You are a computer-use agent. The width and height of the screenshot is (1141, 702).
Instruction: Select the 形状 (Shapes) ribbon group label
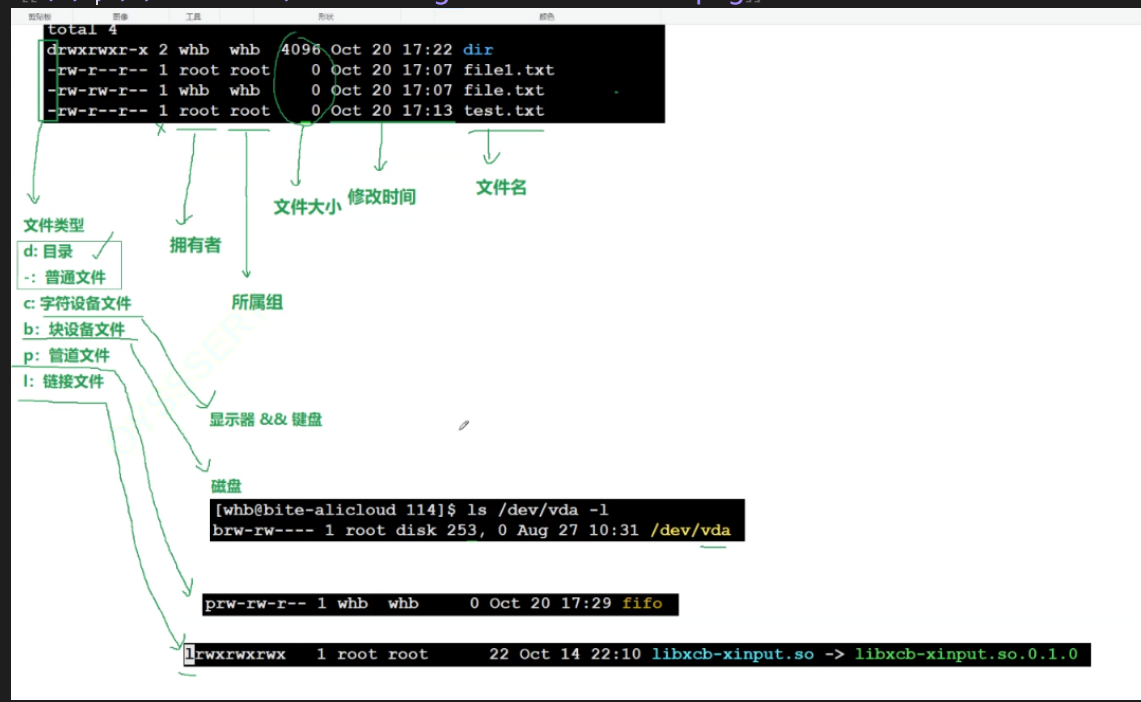coord(326,17)
